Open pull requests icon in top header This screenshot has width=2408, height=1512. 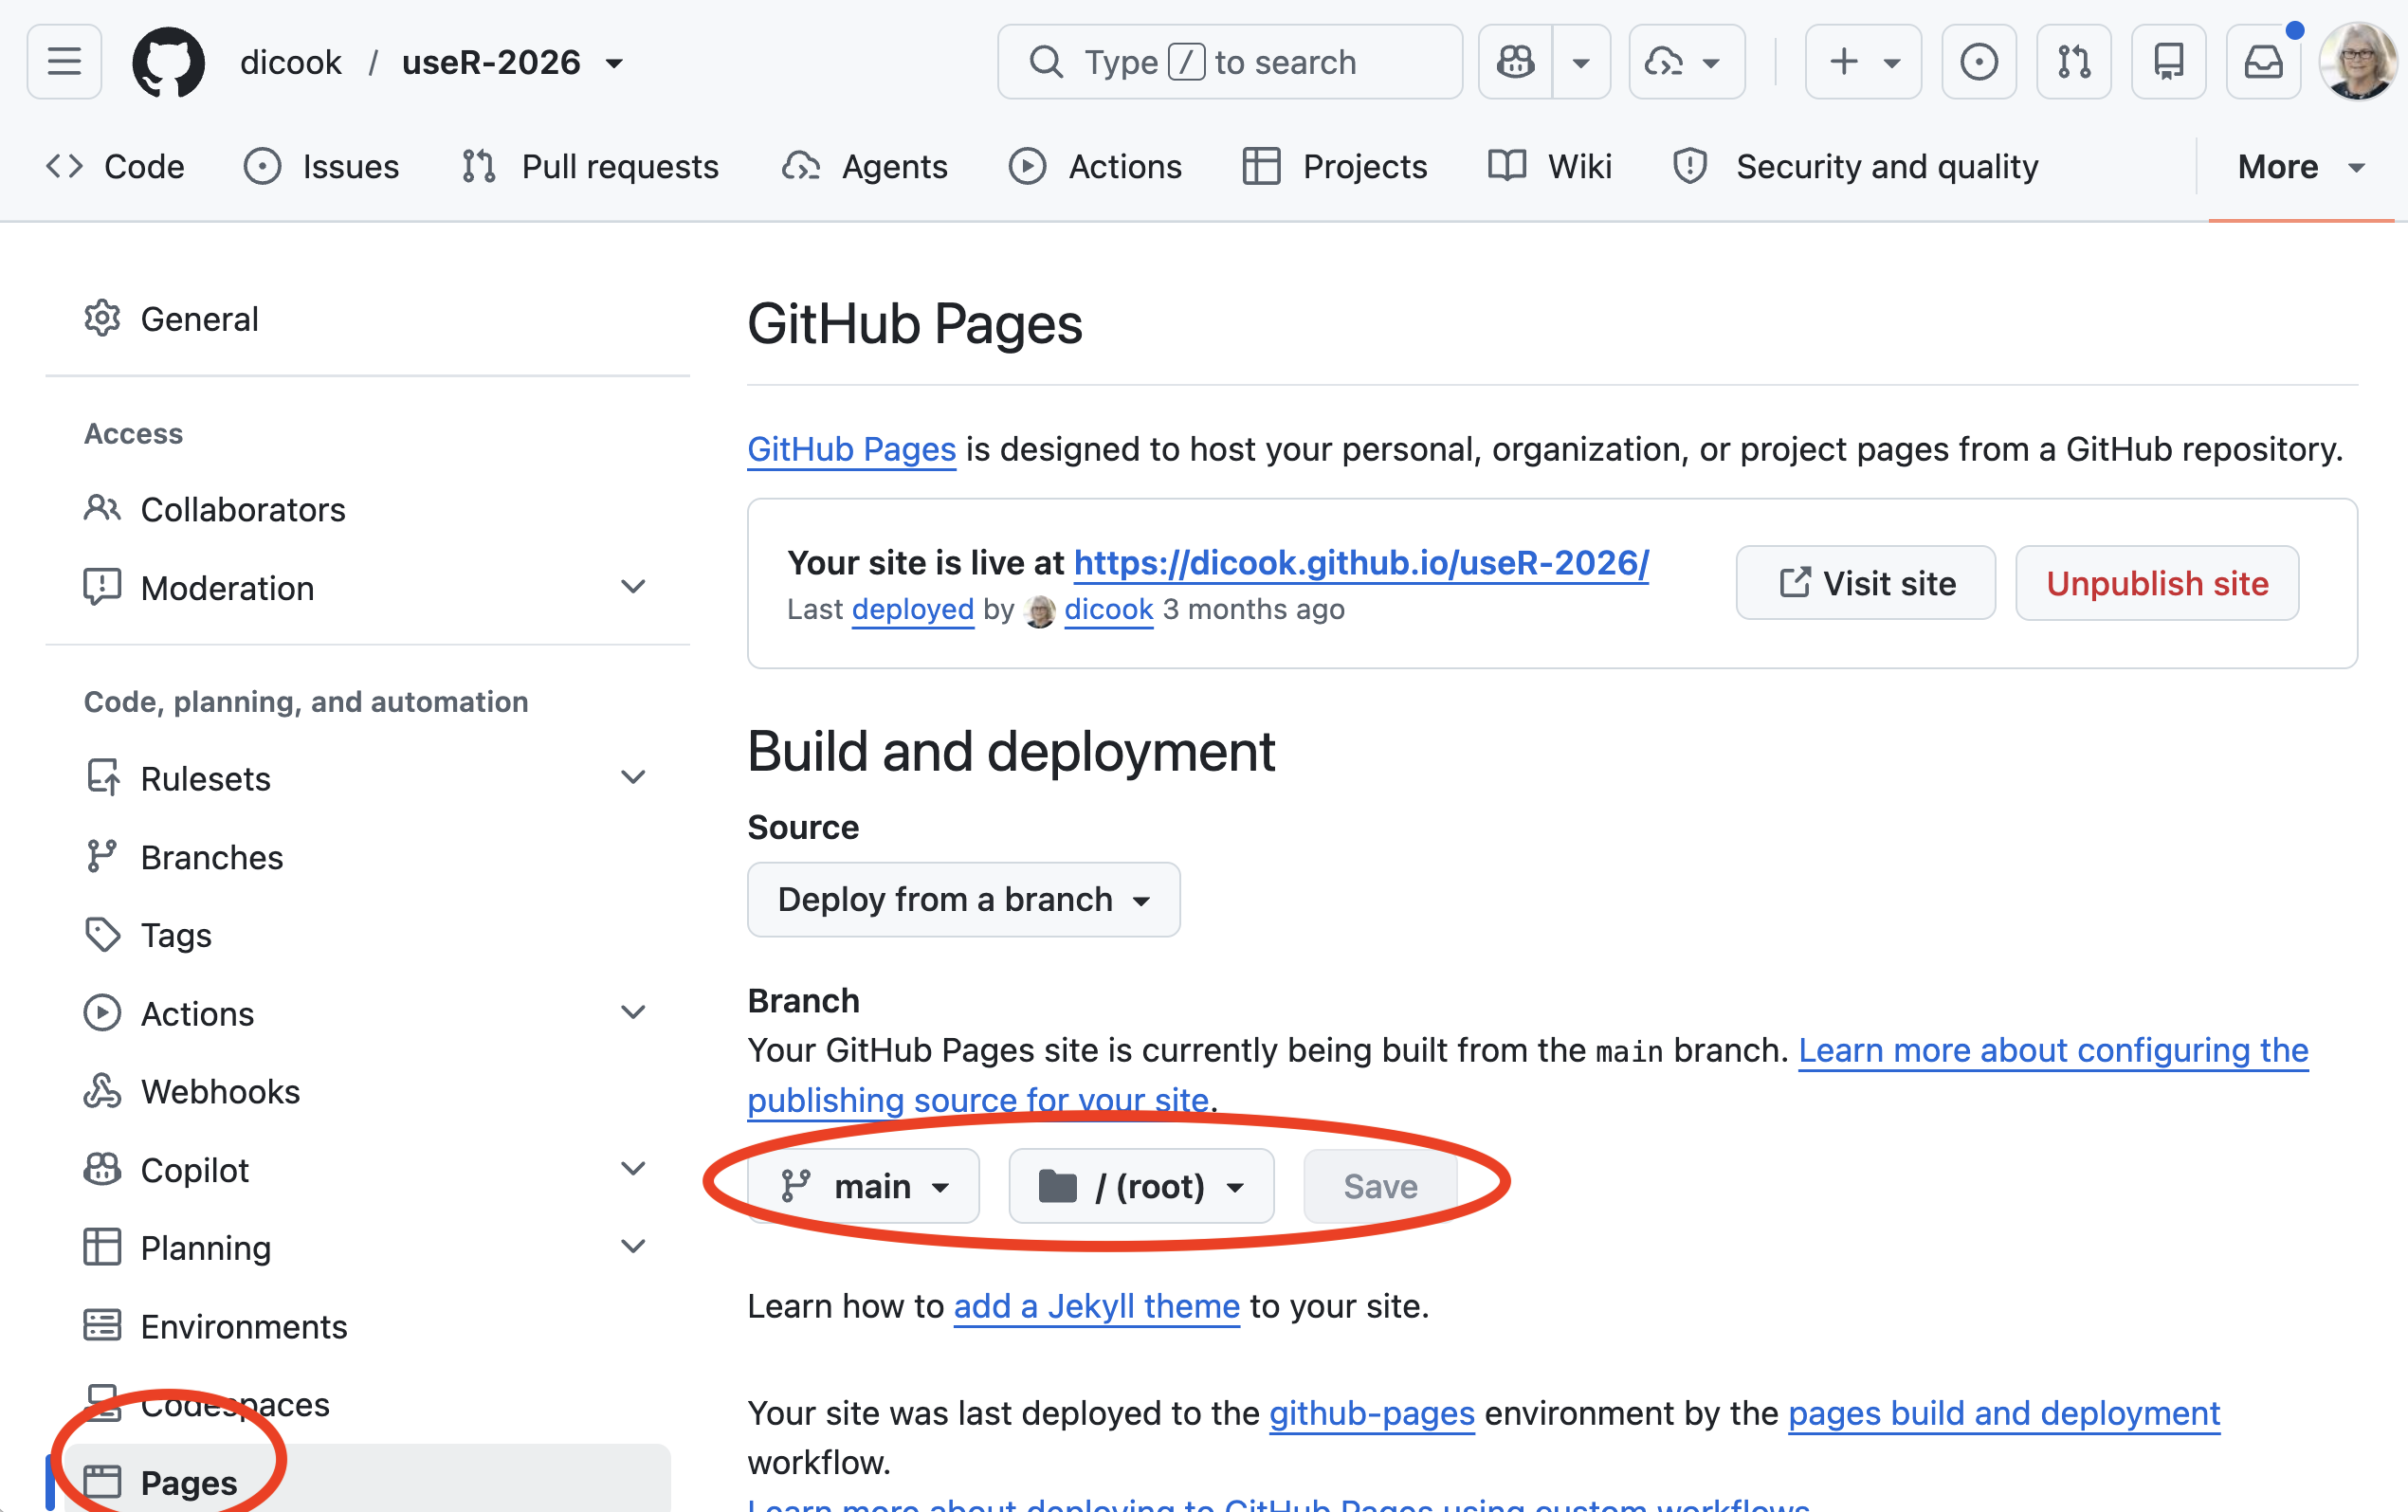coord(2073,62)
